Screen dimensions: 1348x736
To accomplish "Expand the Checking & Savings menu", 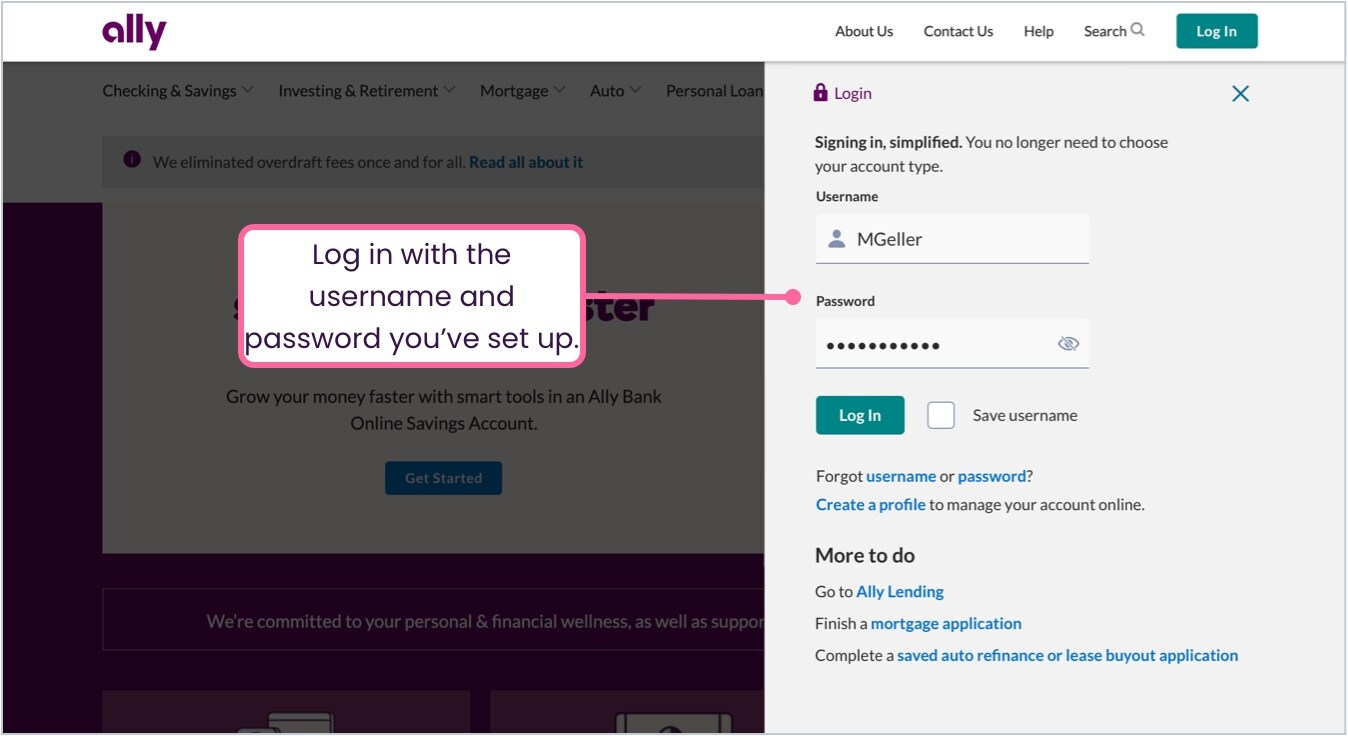I will tap(178, 91).
